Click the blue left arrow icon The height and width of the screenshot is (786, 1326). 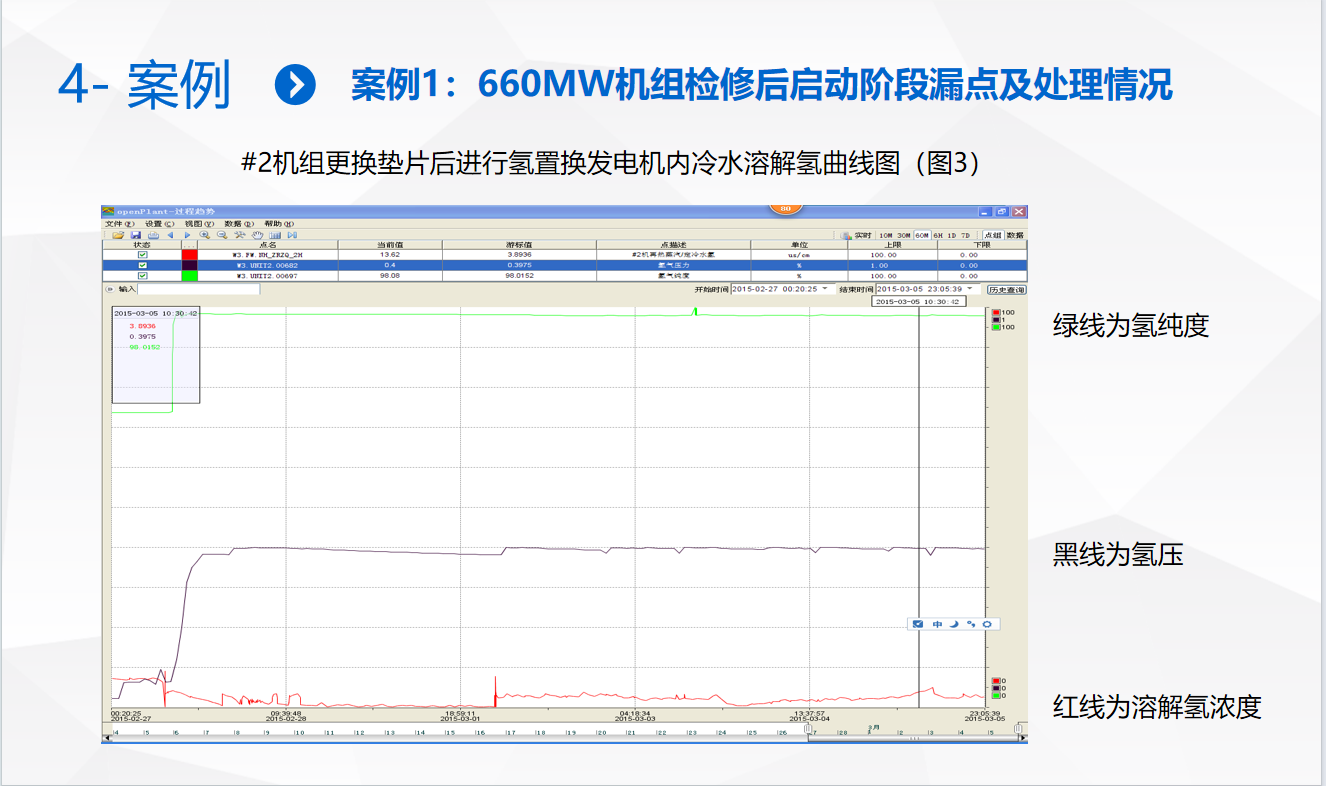tap(170, 235)
